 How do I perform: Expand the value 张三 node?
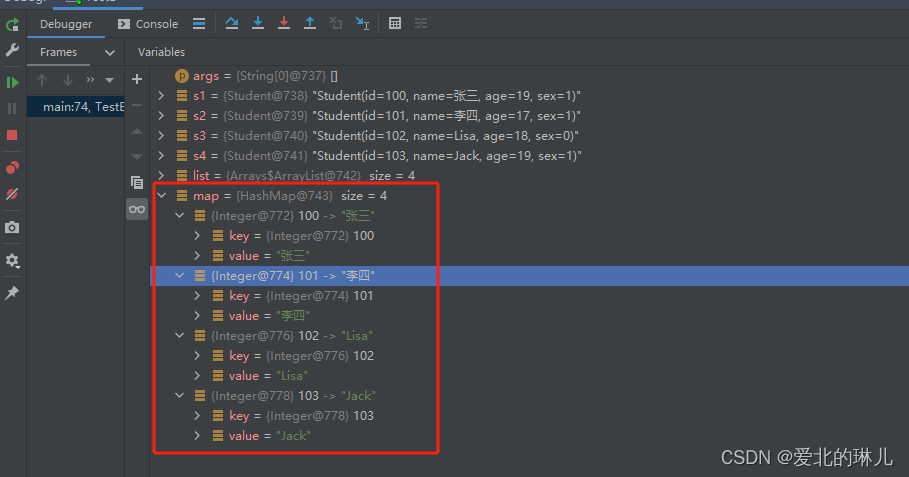198,256
